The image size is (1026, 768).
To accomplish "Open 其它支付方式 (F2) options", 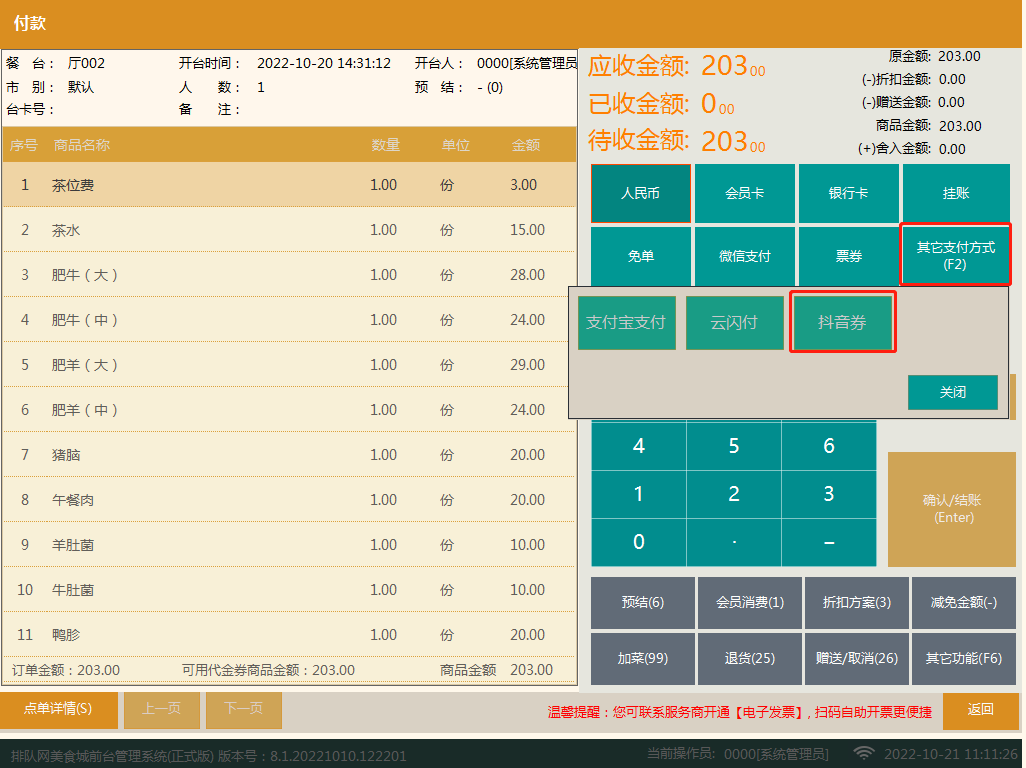I will click(x=955, y=255).
